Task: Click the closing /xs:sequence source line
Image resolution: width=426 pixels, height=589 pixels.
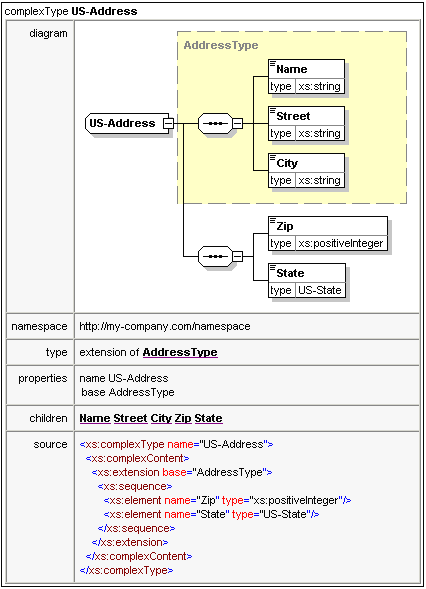Action: (136, 529)
